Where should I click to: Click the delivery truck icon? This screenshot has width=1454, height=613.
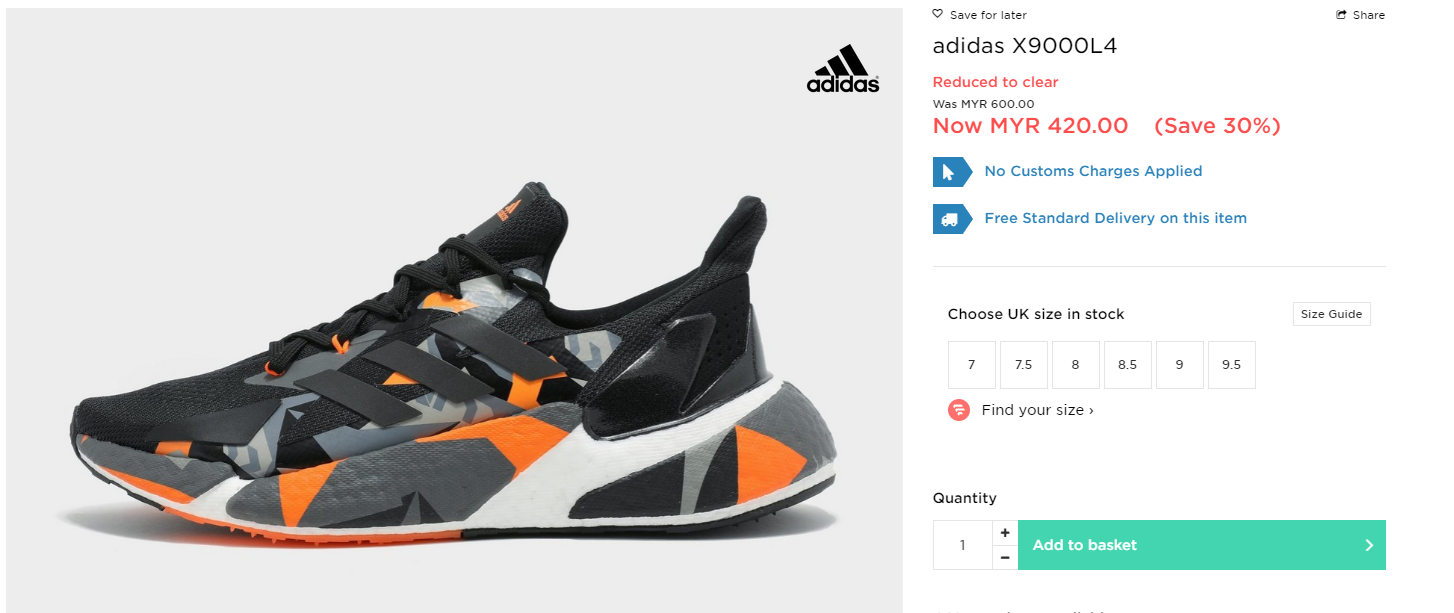tap(952, 218)
